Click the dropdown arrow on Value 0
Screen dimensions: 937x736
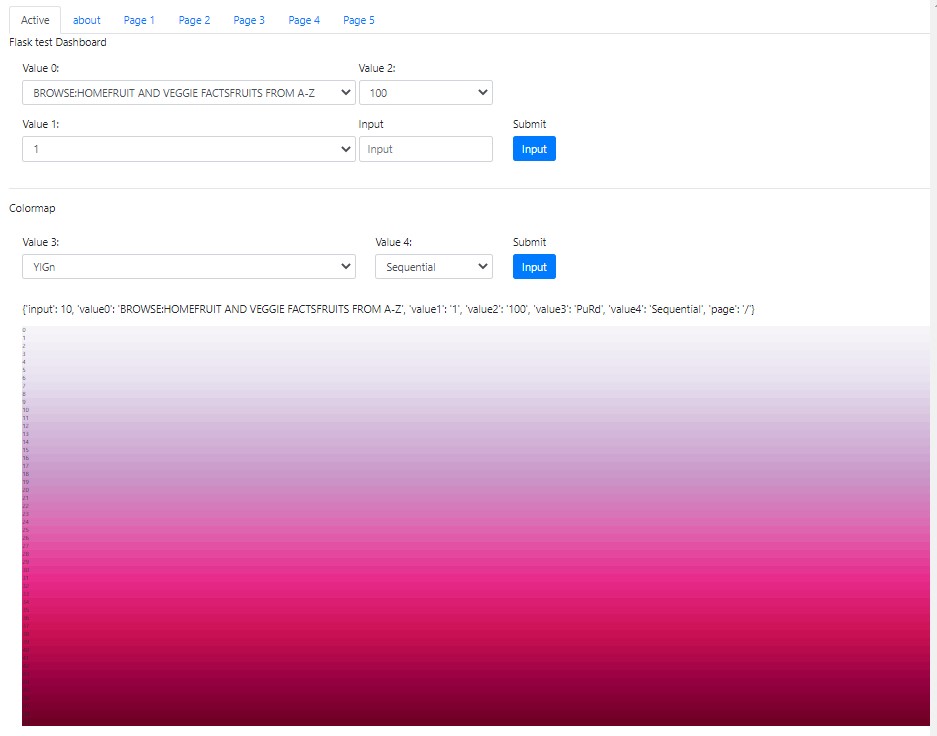pos(345,92)
